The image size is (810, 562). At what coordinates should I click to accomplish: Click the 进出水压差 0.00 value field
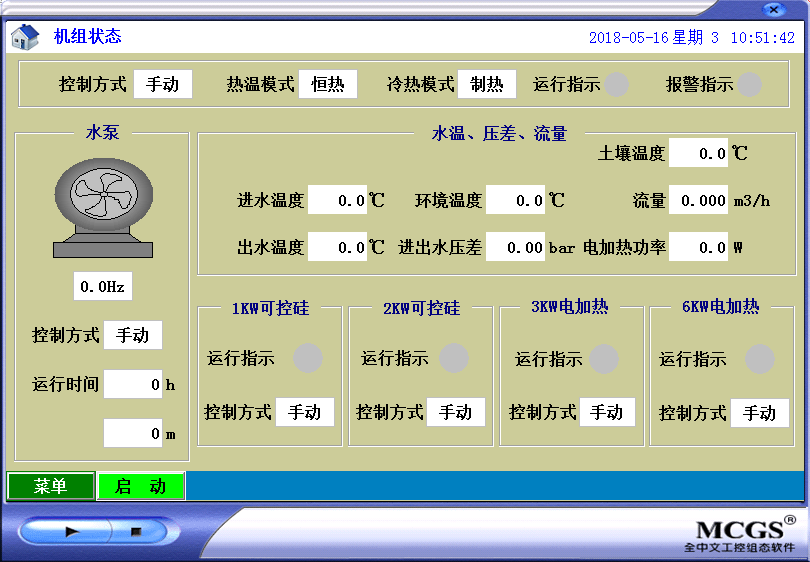pyautogui.click(x=516, y=247)
